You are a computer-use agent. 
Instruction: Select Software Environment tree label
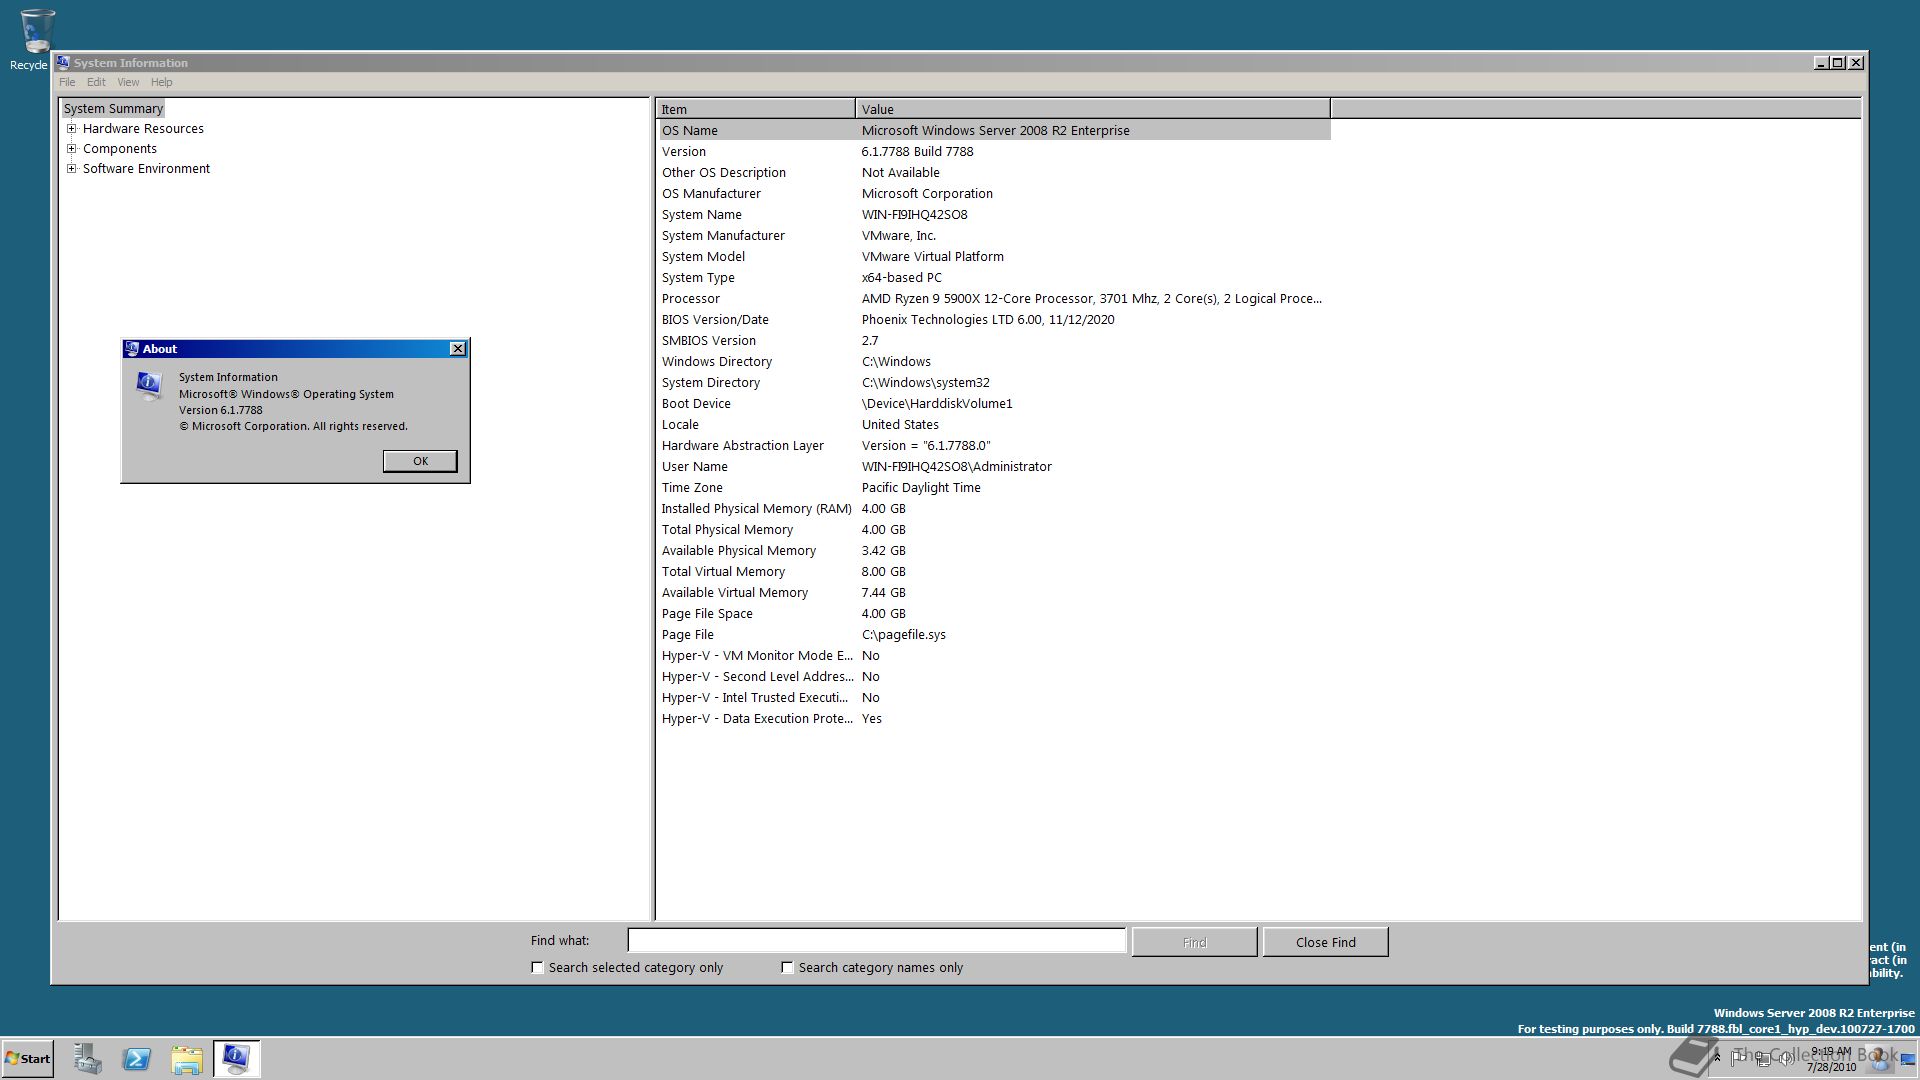(146, 169)
